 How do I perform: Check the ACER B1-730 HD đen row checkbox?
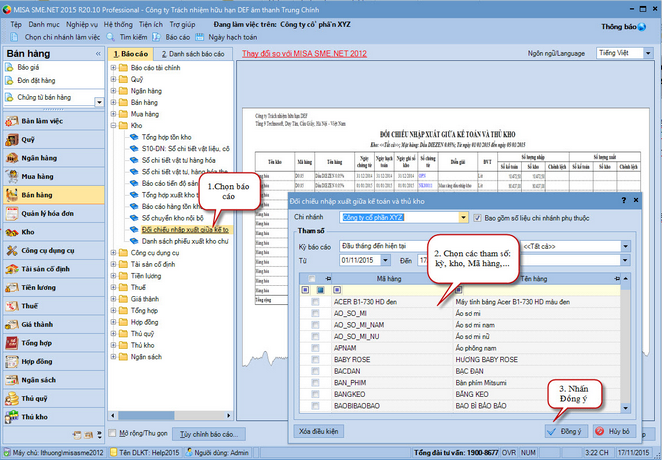coord(315,302)
